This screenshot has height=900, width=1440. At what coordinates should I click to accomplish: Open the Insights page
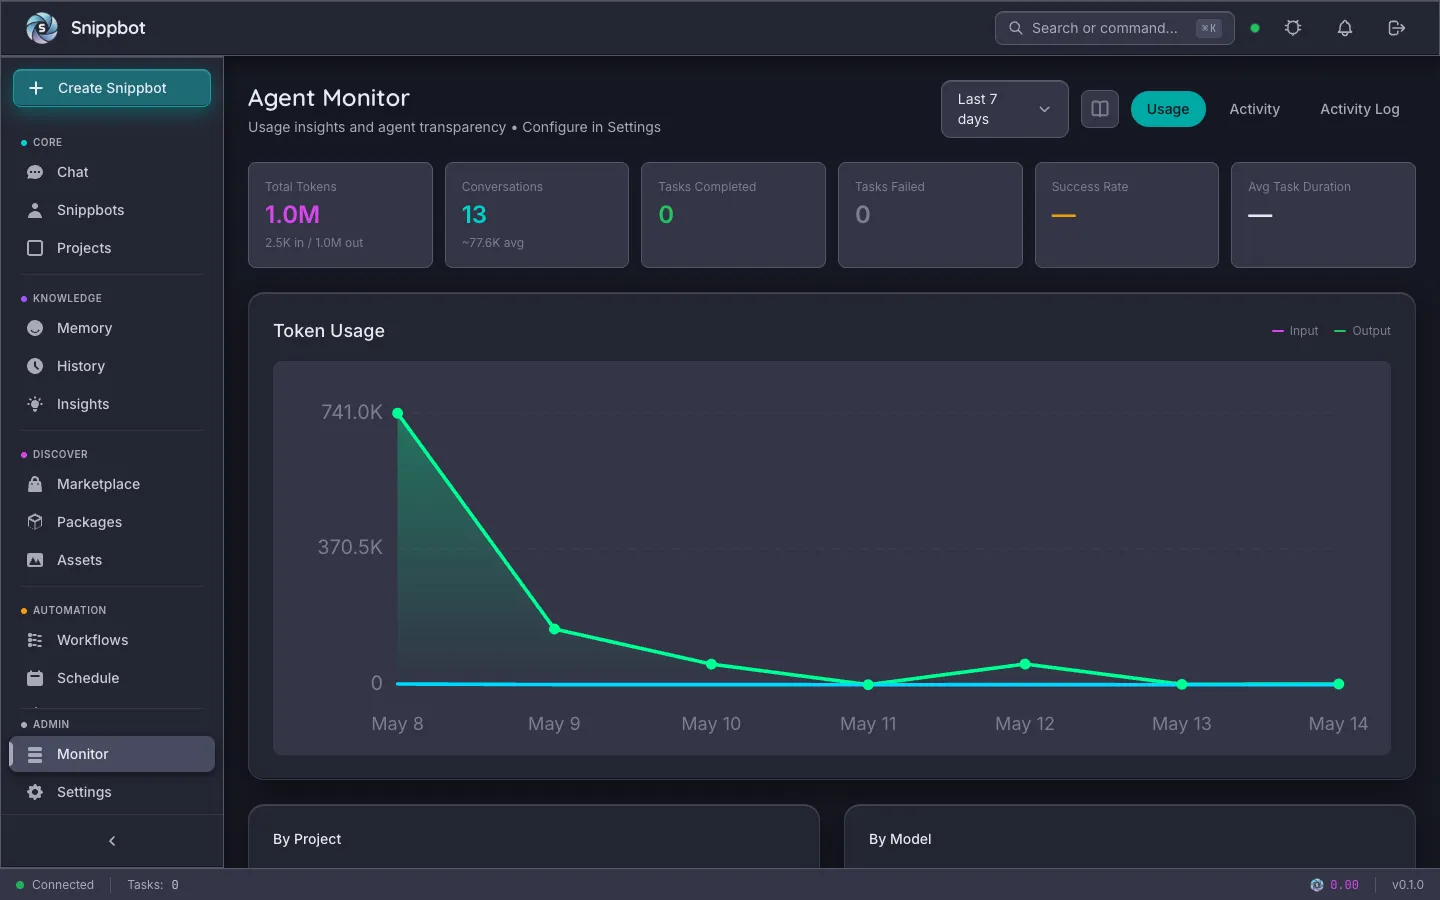coord(112,404)
